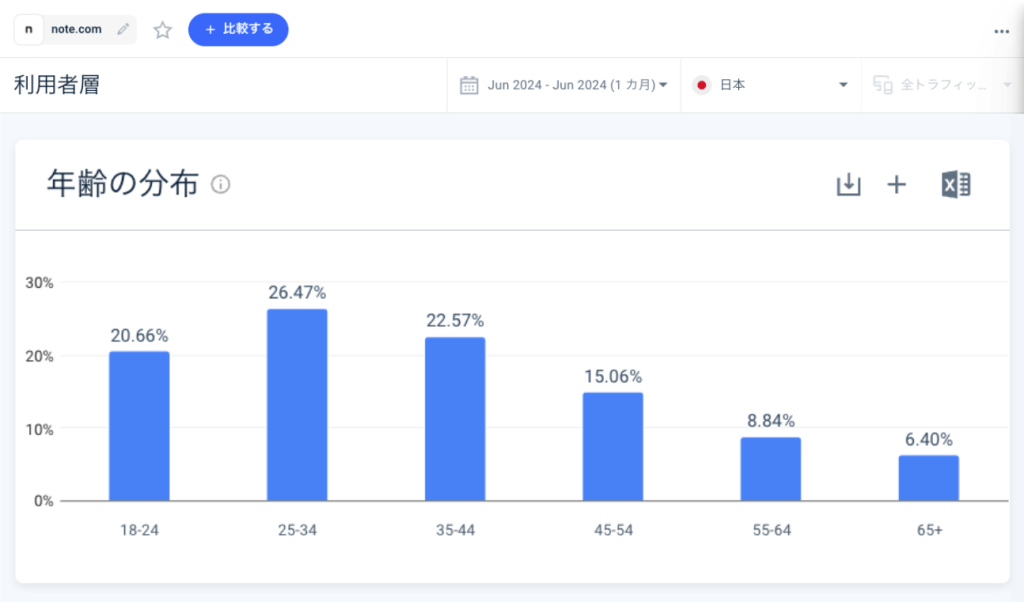Image resolution: width=1024 pixels, height=602 pixels.
Task: Click the 25-34 age group bar
Action: [x=297, y=405]
